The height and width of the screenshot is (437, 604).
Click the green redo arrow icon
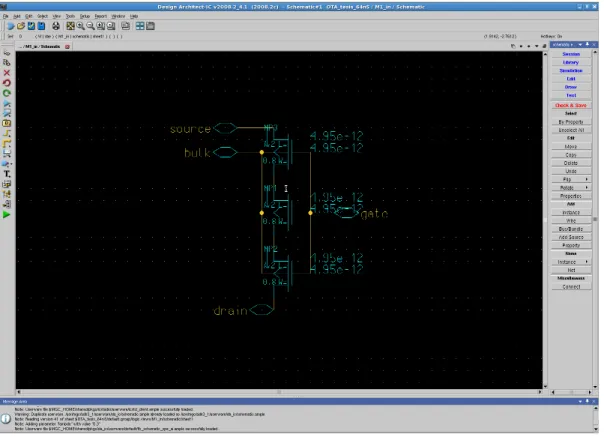coord(7,93)
